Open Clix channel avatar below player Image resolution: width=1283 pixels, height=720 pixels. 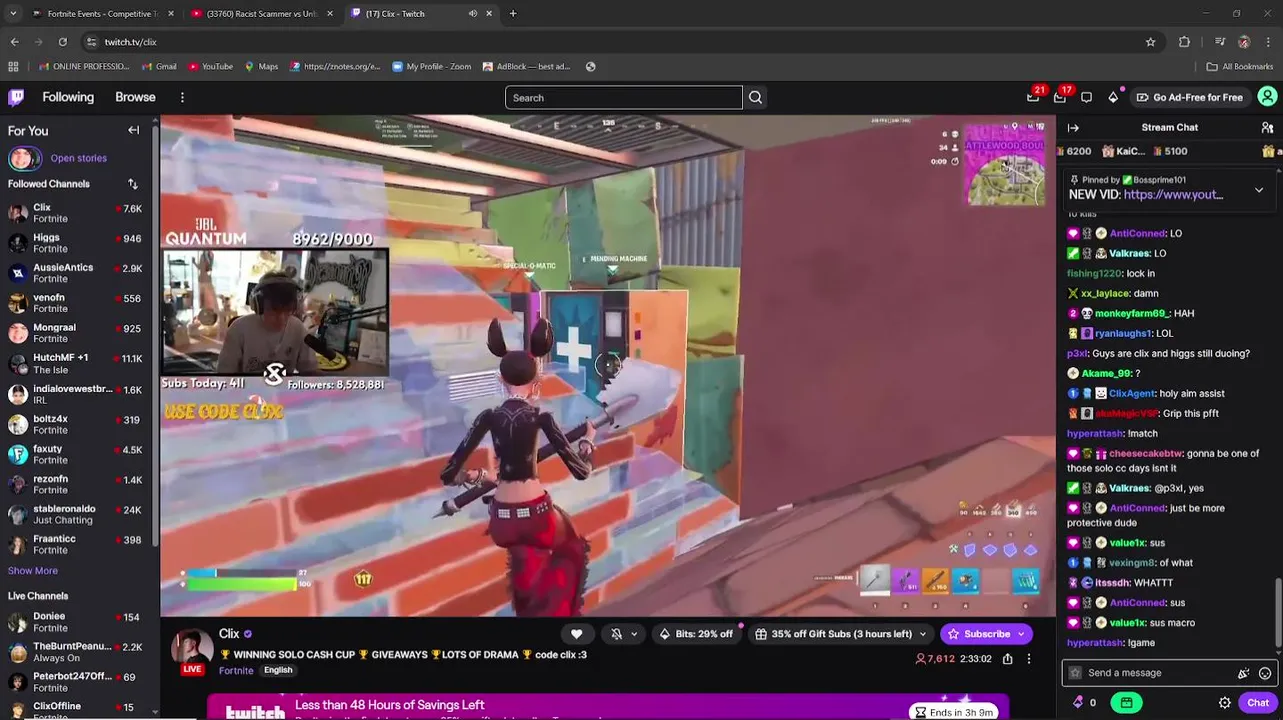tap(192, 649)
